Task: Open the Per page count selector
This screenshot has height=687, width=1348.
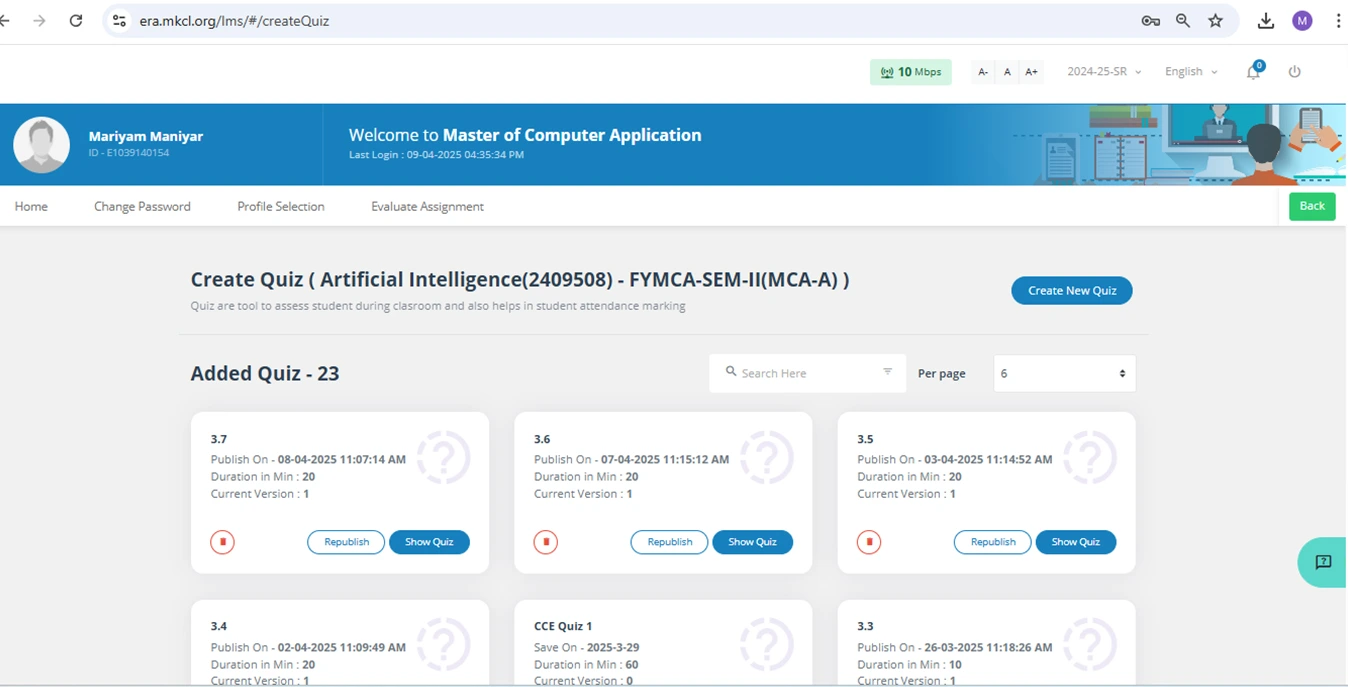Action: (1063, 373)
